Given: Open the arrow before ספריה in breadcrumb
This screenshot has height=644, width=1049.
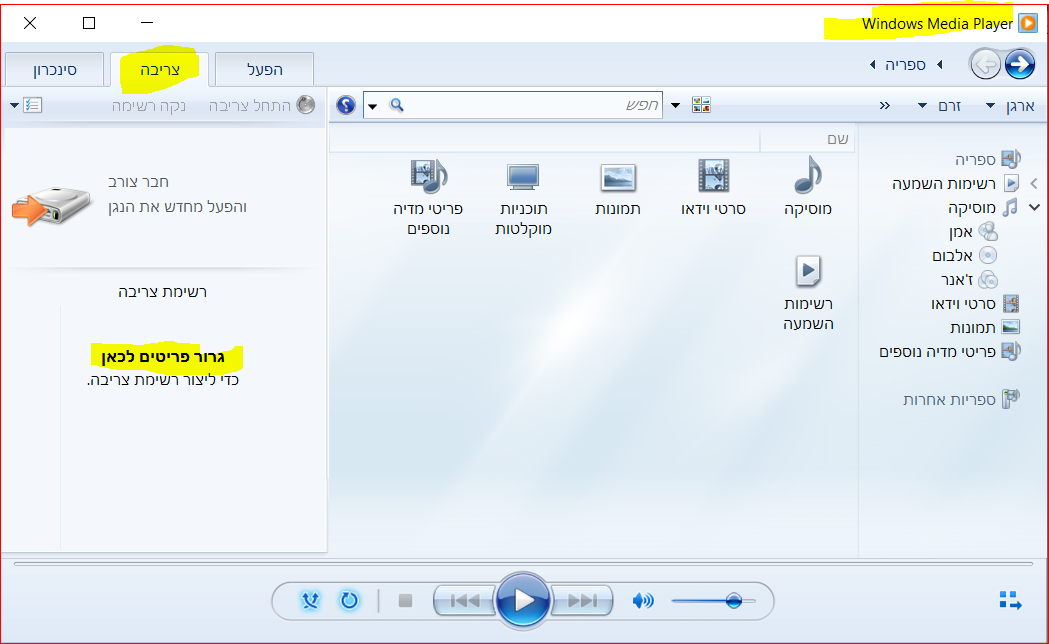Looking at the screenshot, I should [940, 65].
